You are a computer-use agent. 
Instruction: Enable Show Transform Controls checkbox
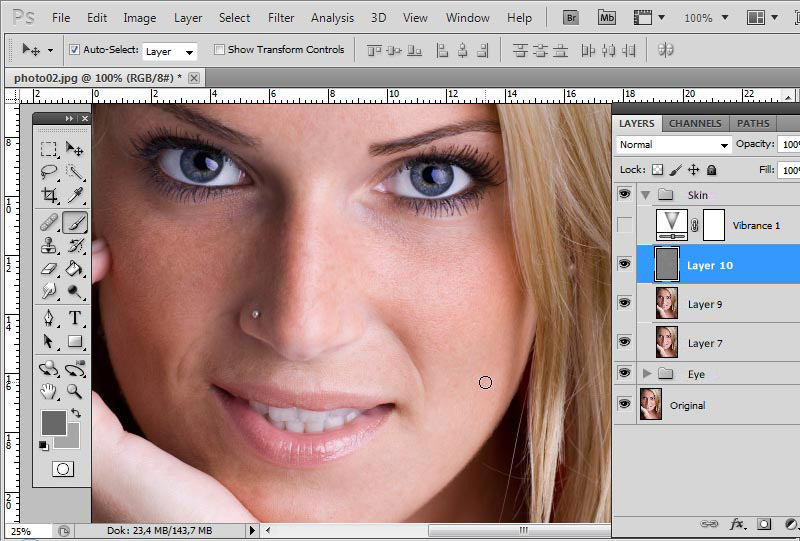pos(219,49)
